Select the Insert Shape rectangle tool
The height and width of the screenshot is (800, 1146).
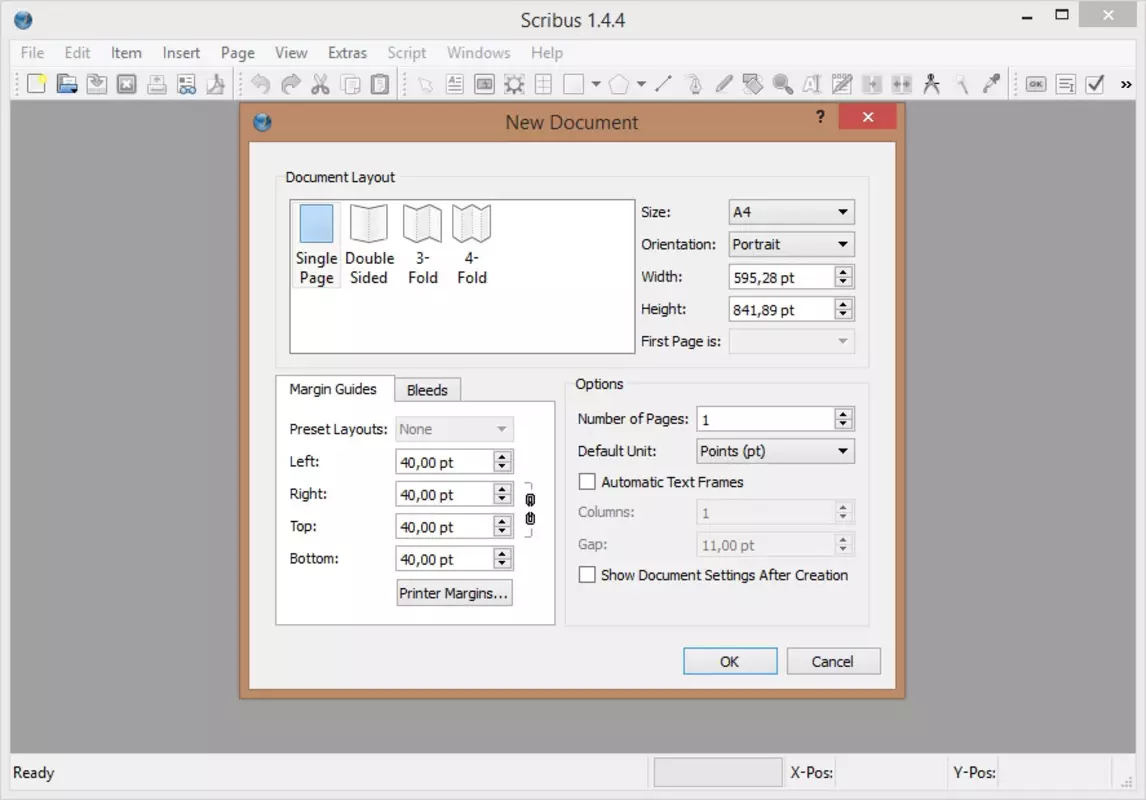click(574, 84)
